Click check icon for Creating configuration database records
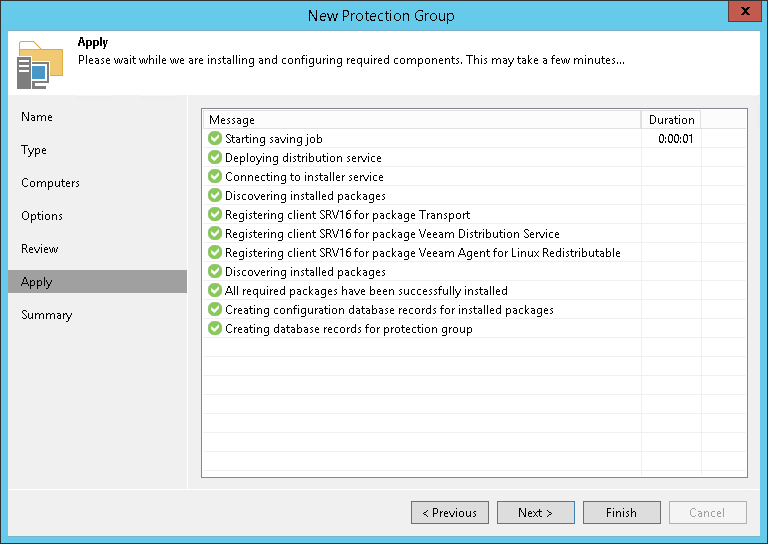This screenshot has height=544, width=768. 215,309
